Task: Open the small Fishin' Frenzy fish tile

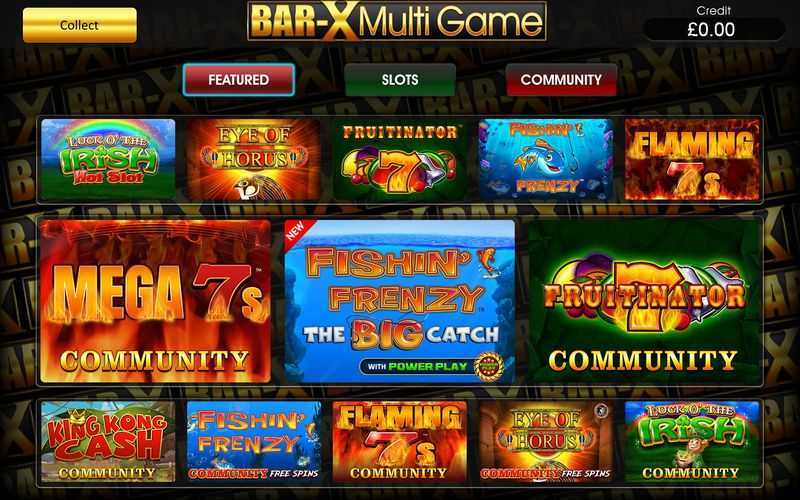Action: pos(545,159)
